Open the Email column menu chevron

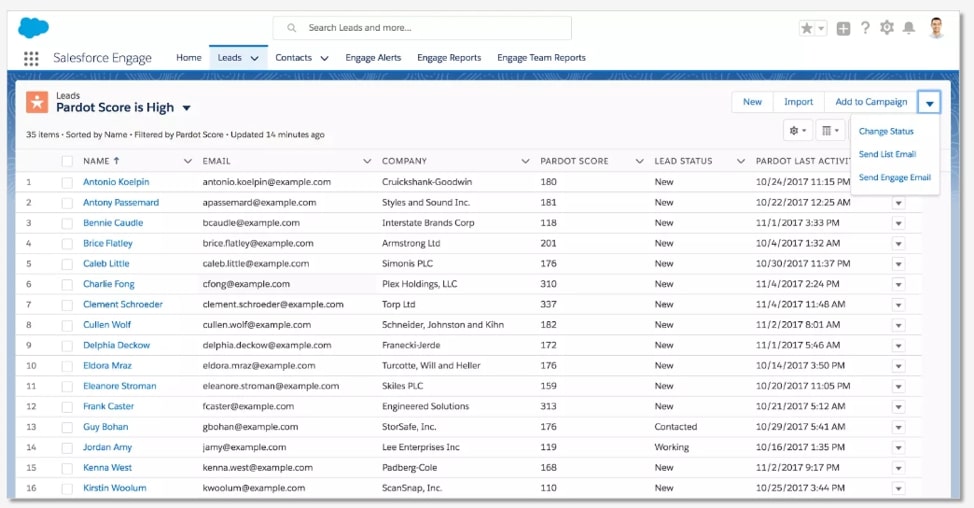click(367, 161)
